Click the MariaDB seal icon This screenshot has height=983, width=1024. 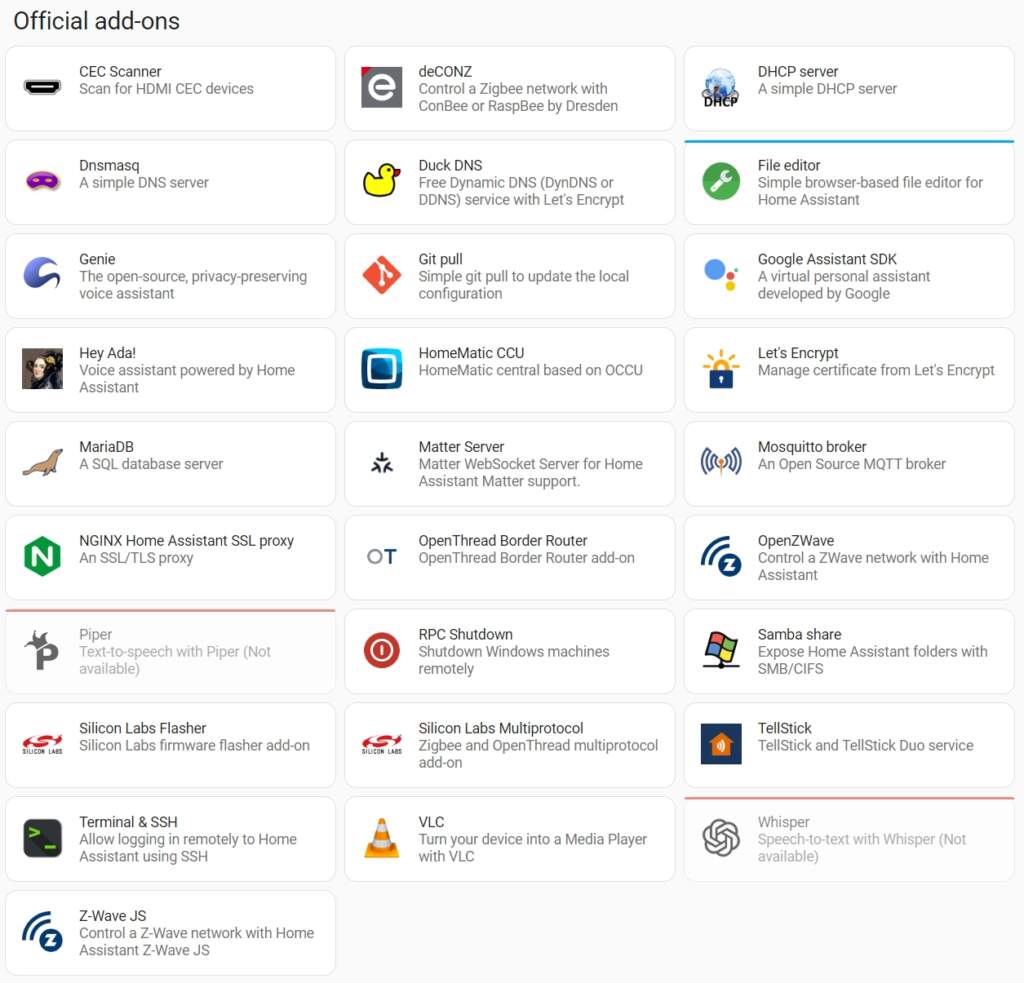tap(42, 463)
